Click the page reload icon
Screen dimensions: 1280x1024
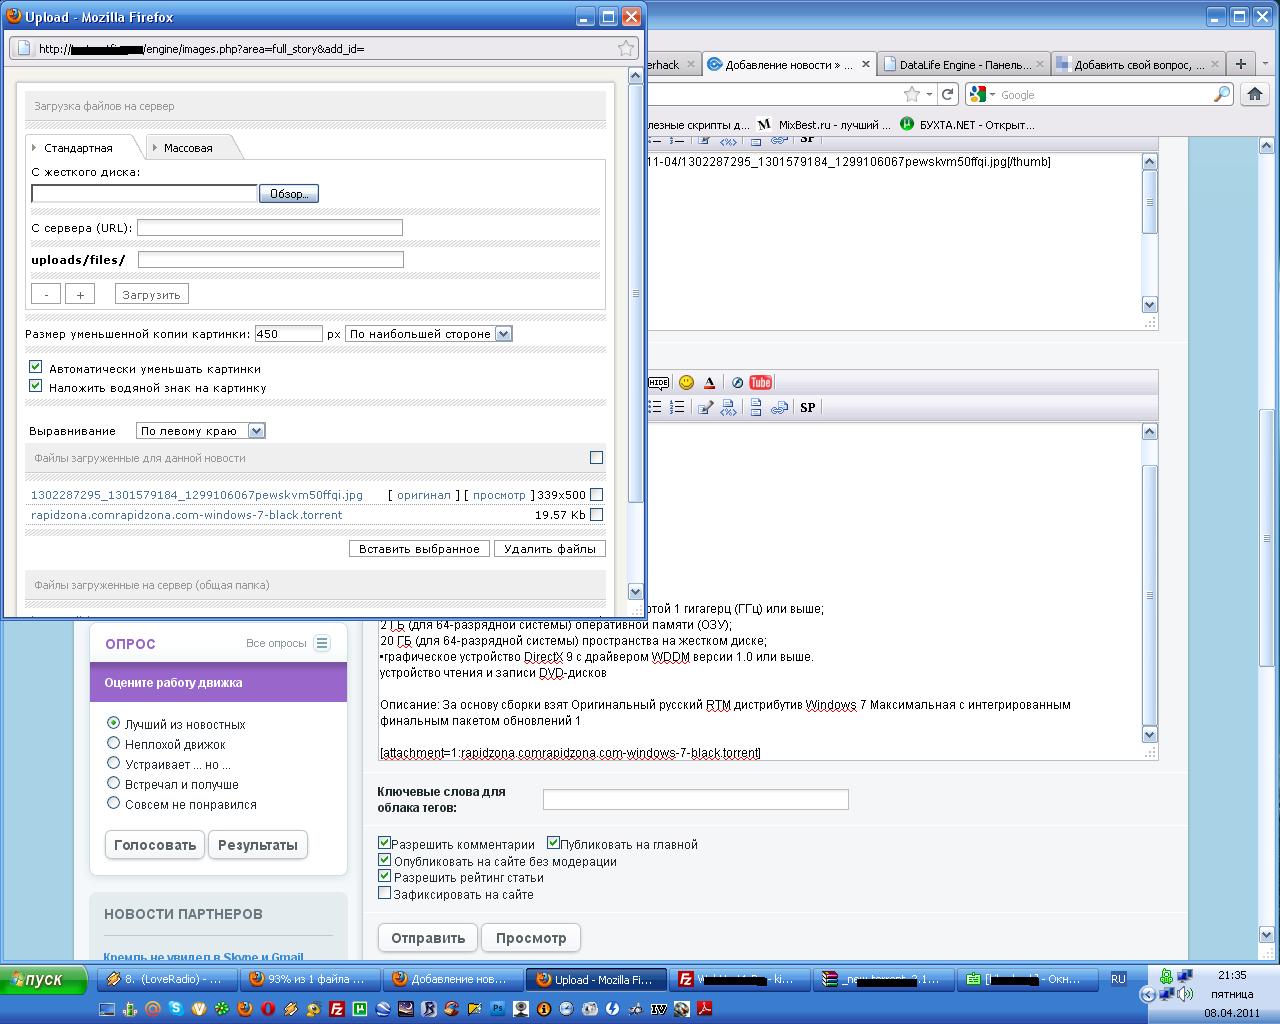point(947,94)
